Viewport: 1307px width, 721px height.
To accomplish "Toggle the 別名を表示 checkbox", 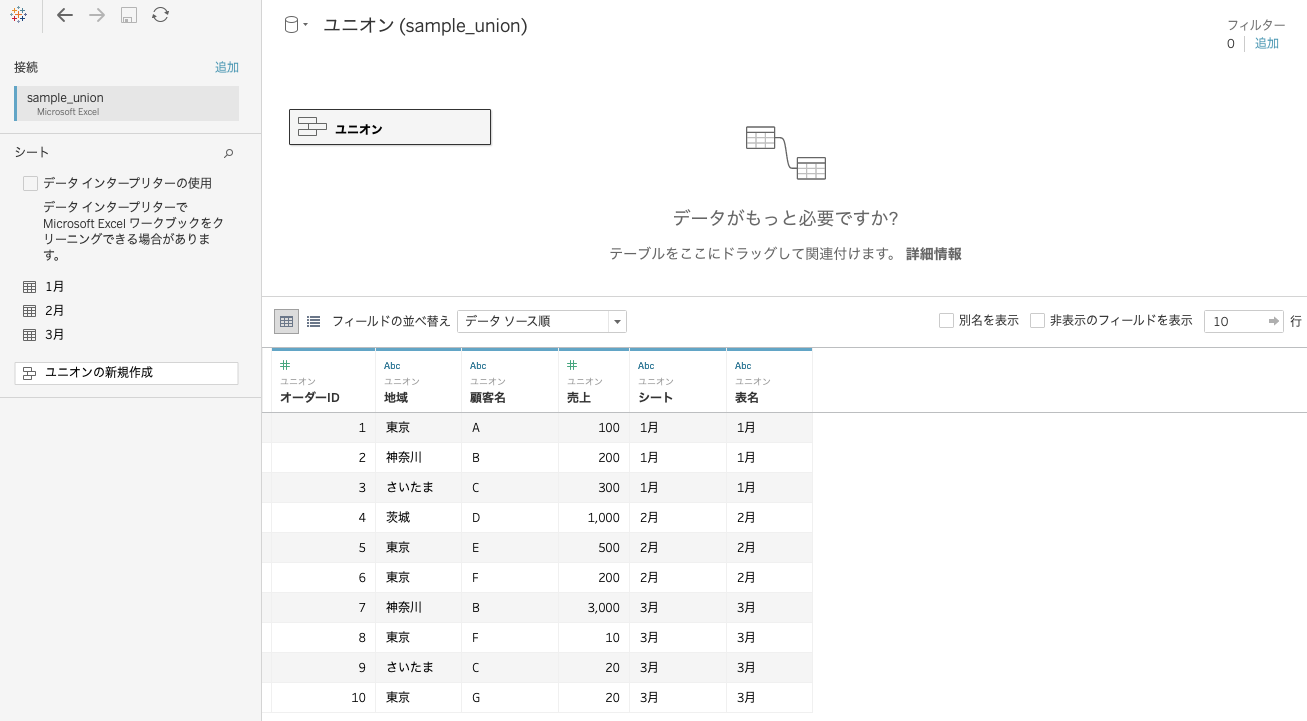I will (946, 321).
